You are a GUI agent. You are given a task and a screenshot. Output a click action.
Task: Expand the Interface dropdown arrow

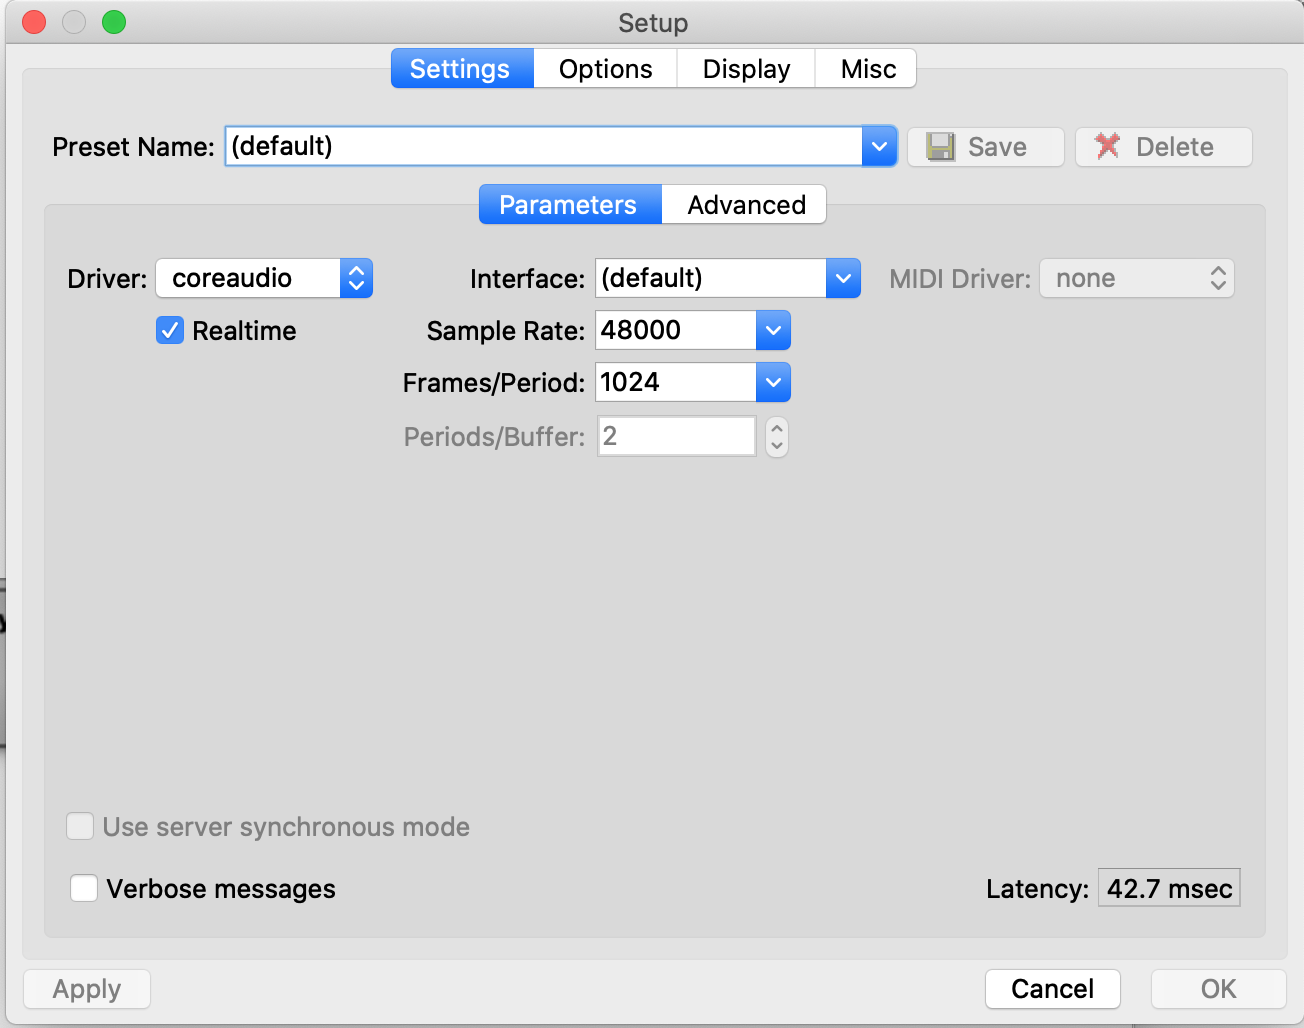pos(843,278)
